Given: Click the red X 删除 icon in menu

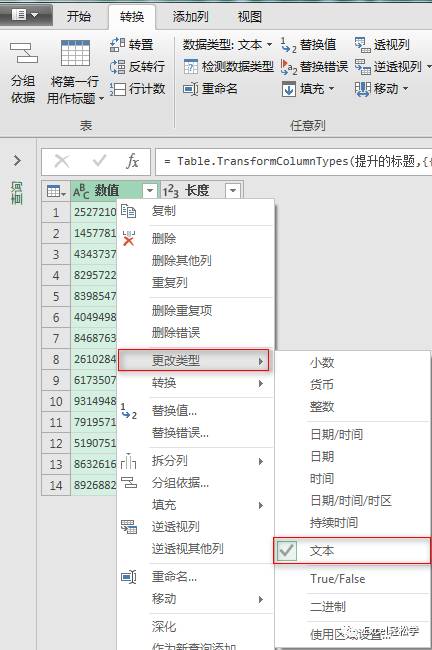Looking at the screenshot, I should click(x=129, y=238).
